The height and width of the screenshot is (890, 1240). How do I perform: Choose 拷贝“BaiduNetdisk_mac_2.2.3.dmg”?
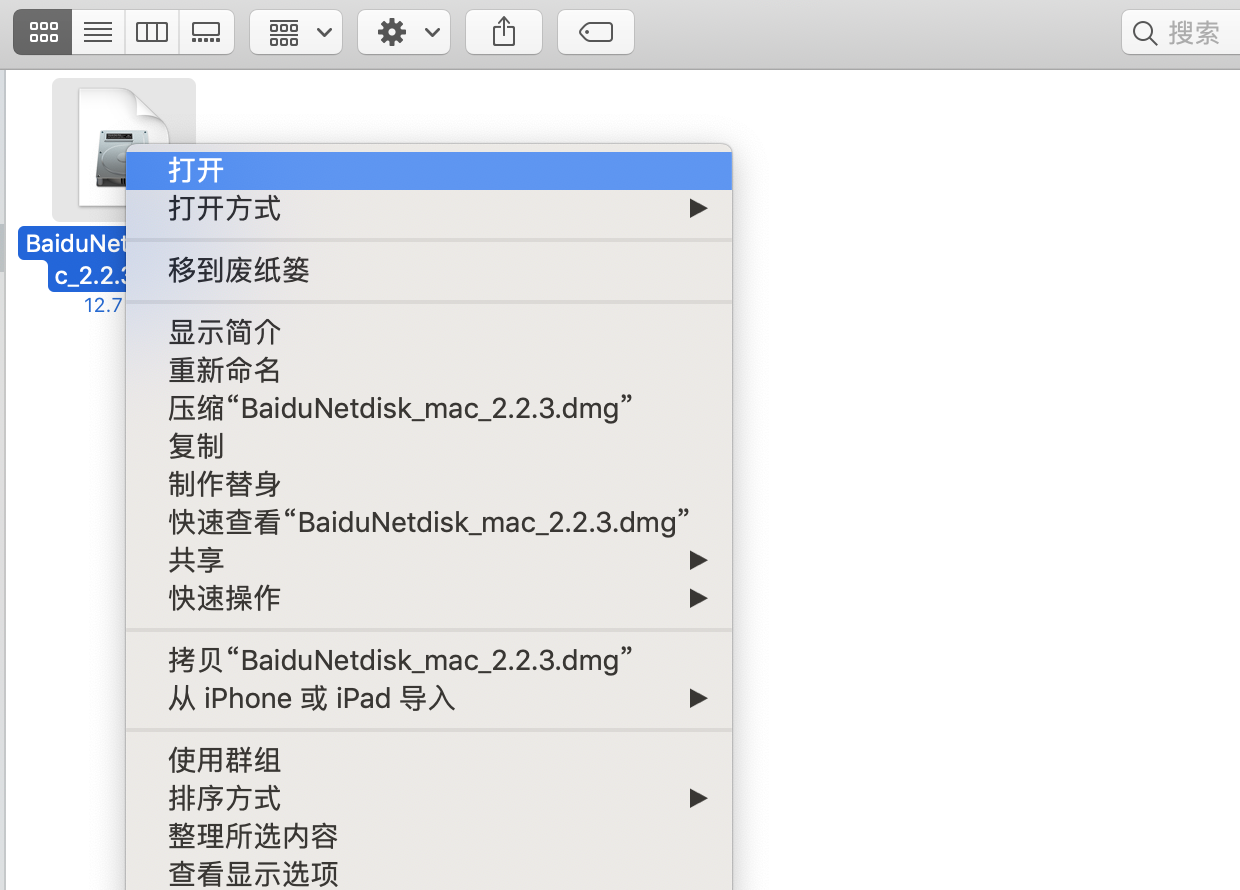tap(429, 660)
